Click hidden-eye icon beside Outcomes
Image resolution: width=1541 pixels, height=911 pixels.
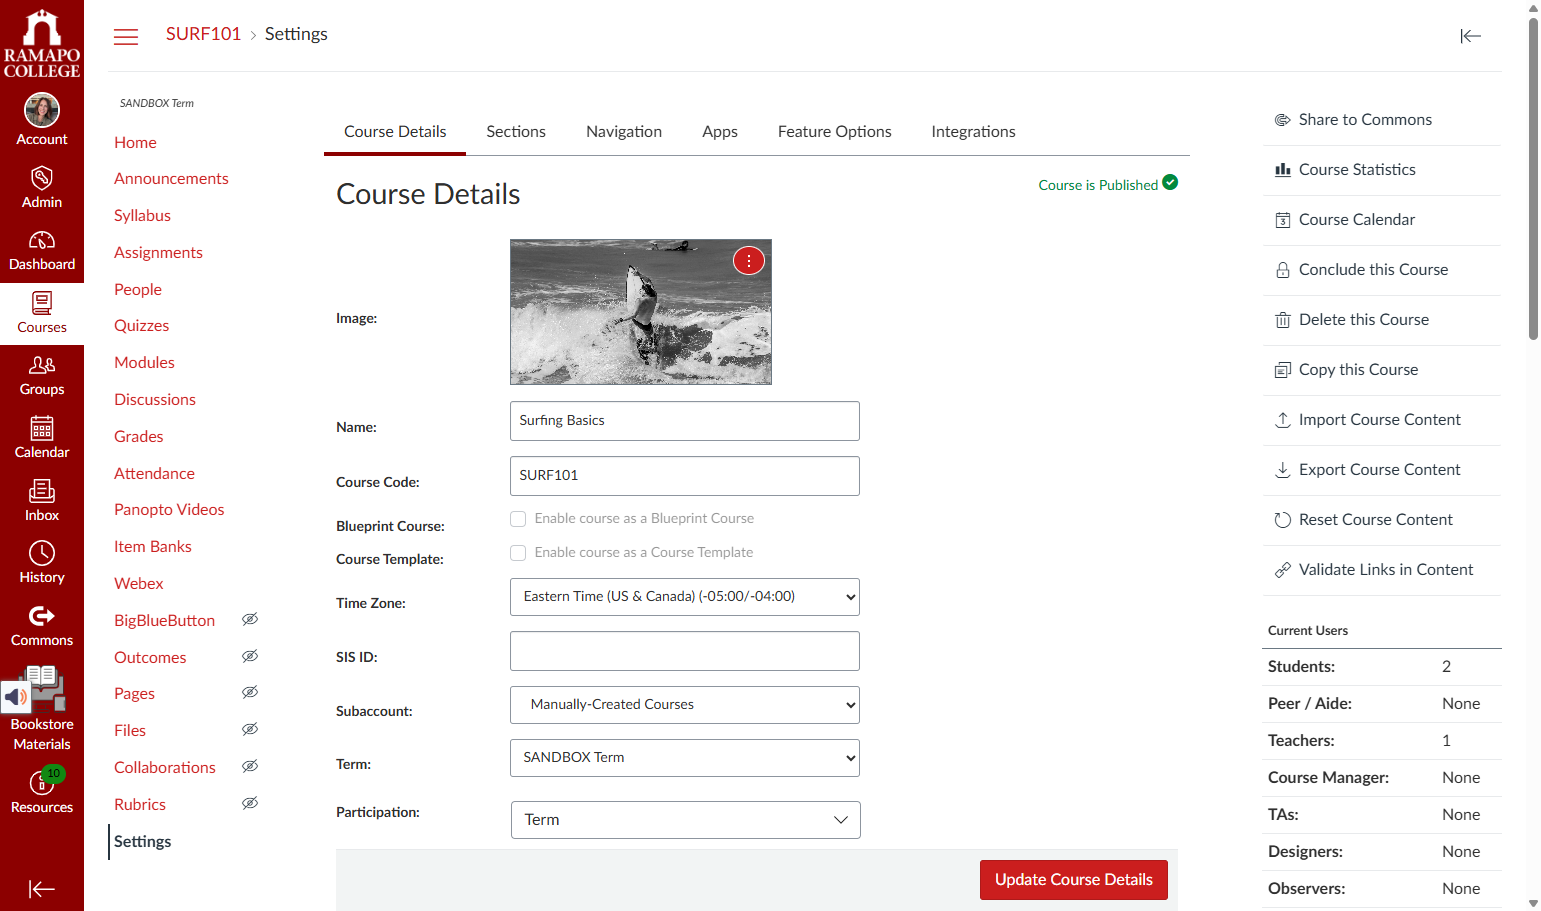[250, 656]
